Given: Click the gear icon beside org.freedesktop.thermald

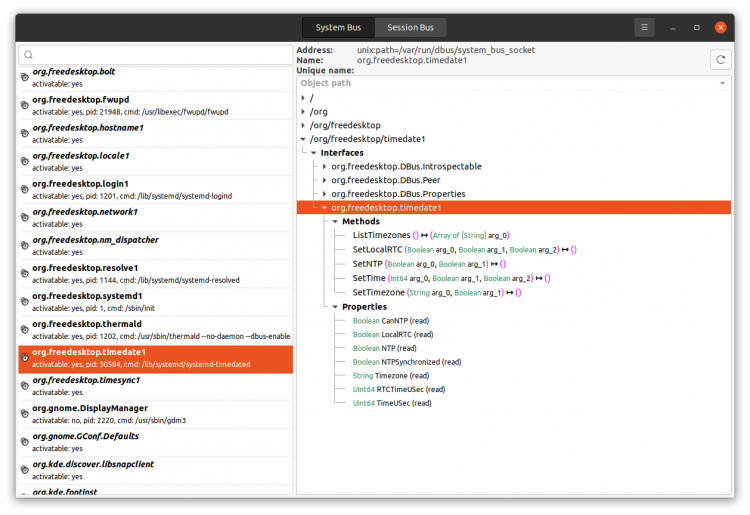Looking at the screenshot, I should pos(25,329).
